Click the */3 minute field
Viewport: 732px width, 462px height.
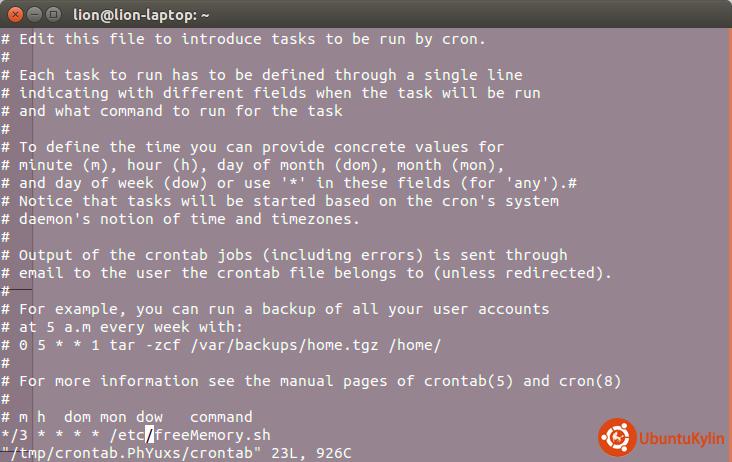[x=14, y=435]
